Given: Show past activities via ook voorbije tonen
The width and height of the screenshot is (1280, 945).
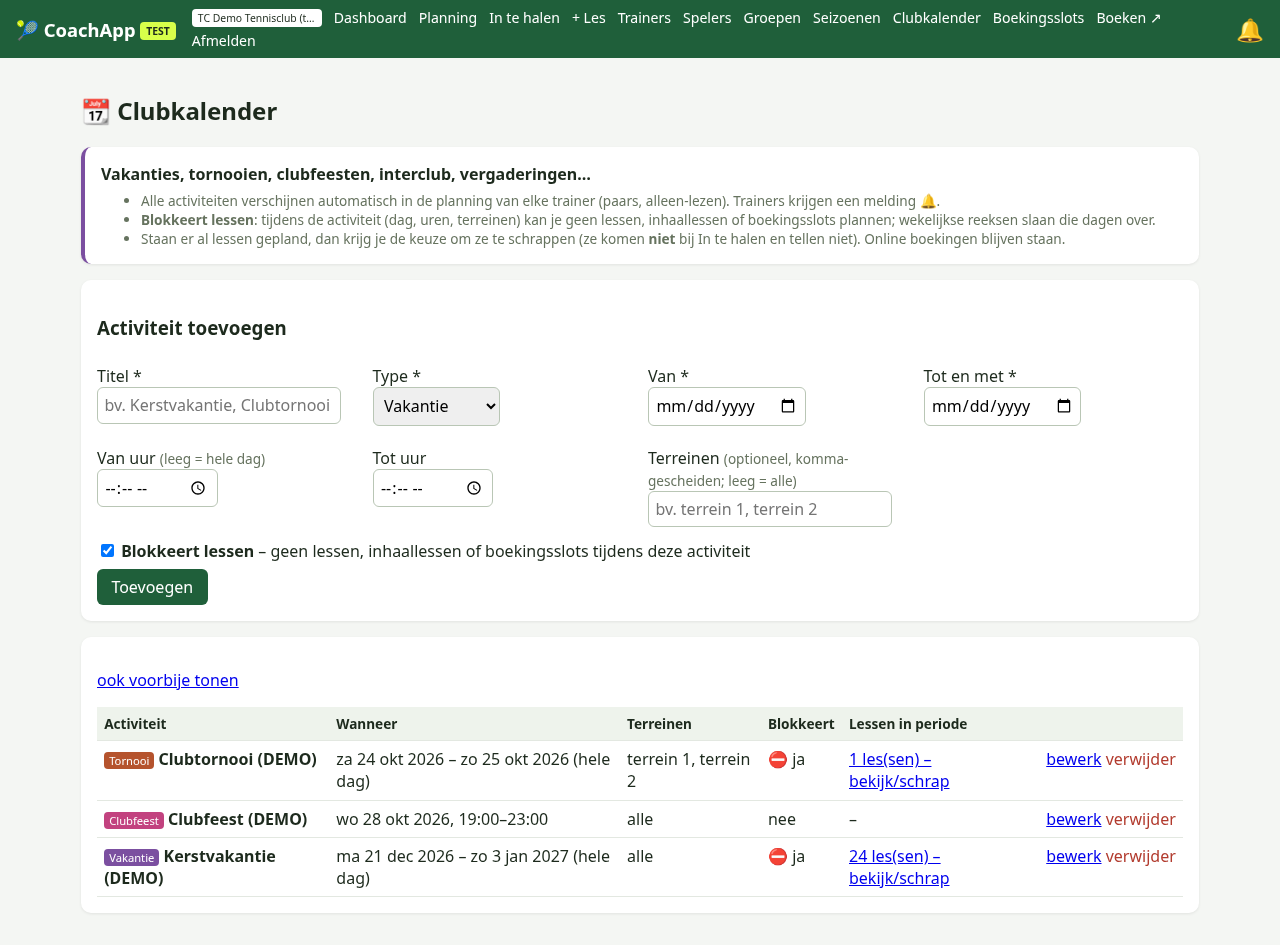Looking at the screenshot, I should pyautogui.click(x=168, y=680).
